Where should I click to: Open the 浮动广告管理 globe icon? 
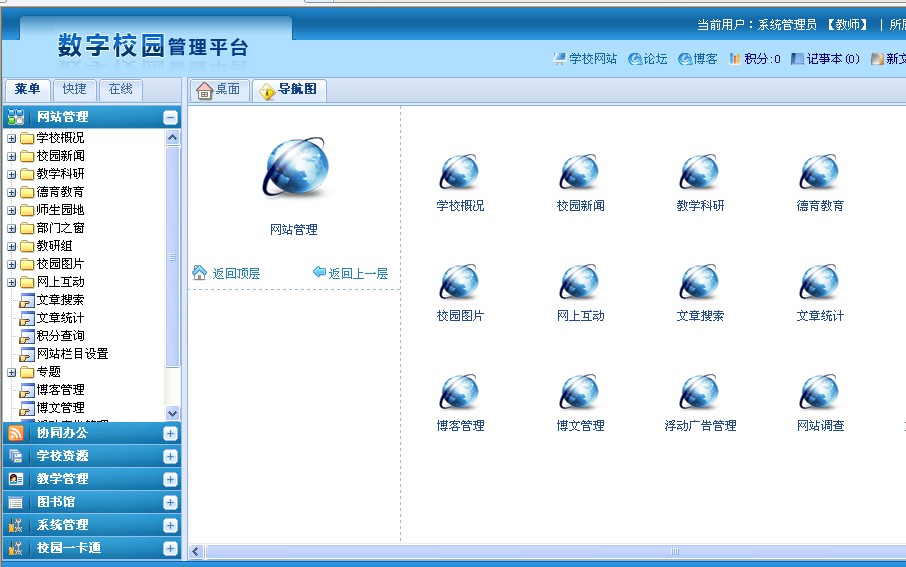(x=700, y=392)
